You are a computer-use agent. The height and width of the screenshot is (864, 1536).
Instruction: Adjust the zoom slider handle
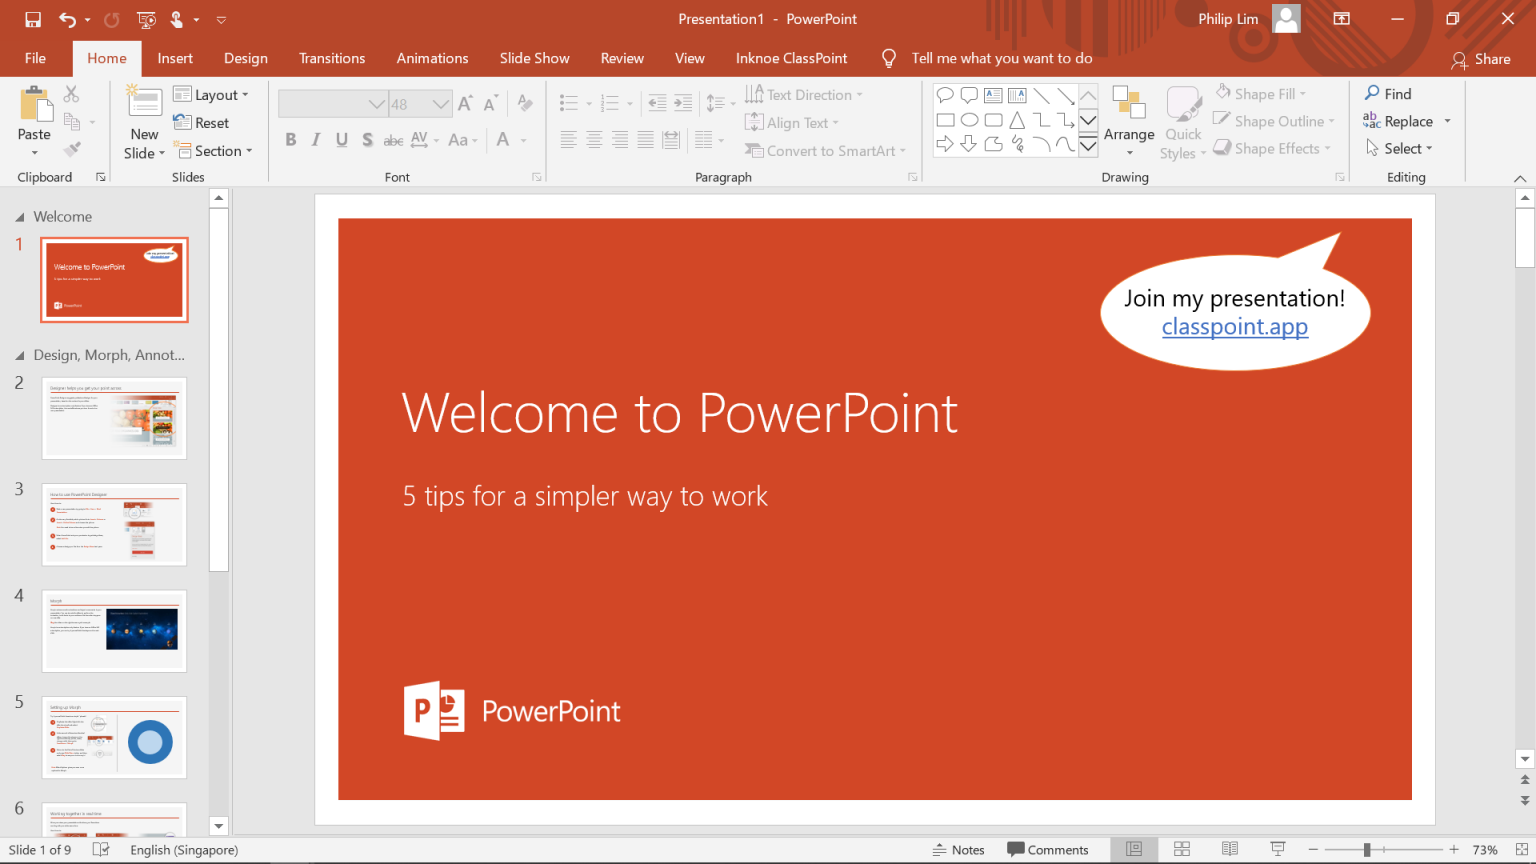click(x=1367, y=850)
